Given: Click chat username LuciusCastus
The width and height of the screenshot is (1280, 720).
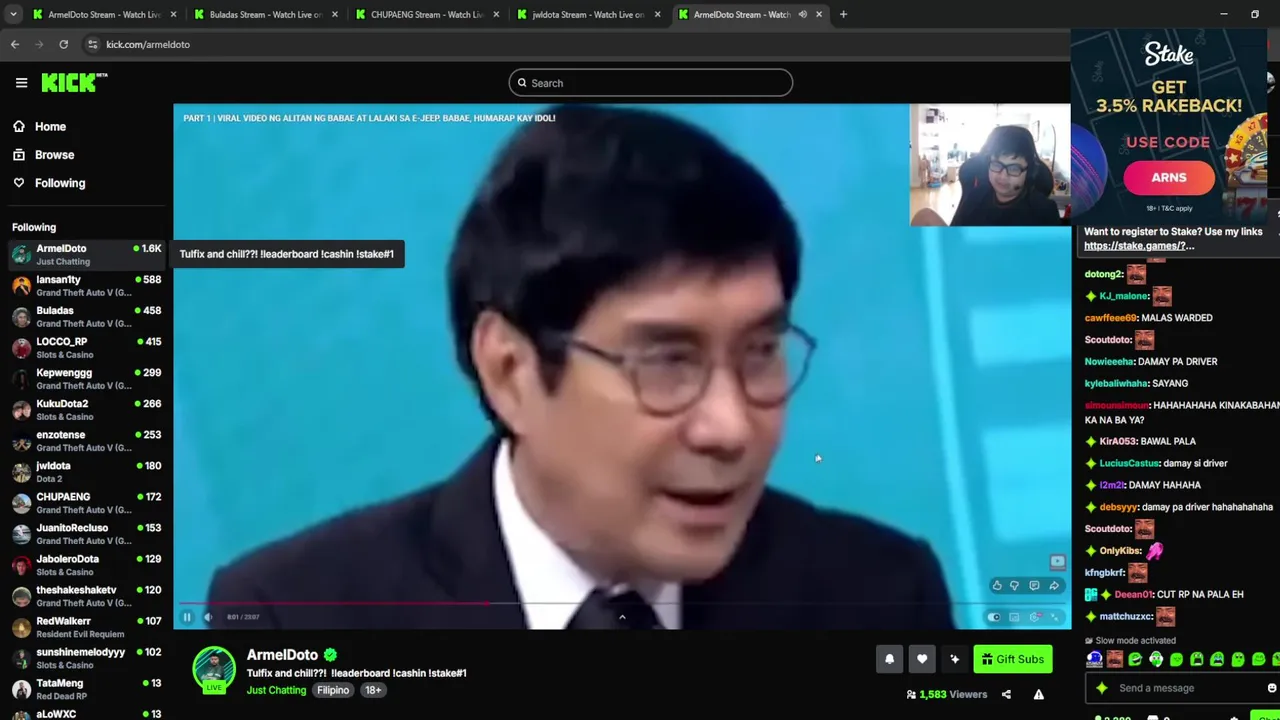Looking at the screenshot, I should point(1129,463).
